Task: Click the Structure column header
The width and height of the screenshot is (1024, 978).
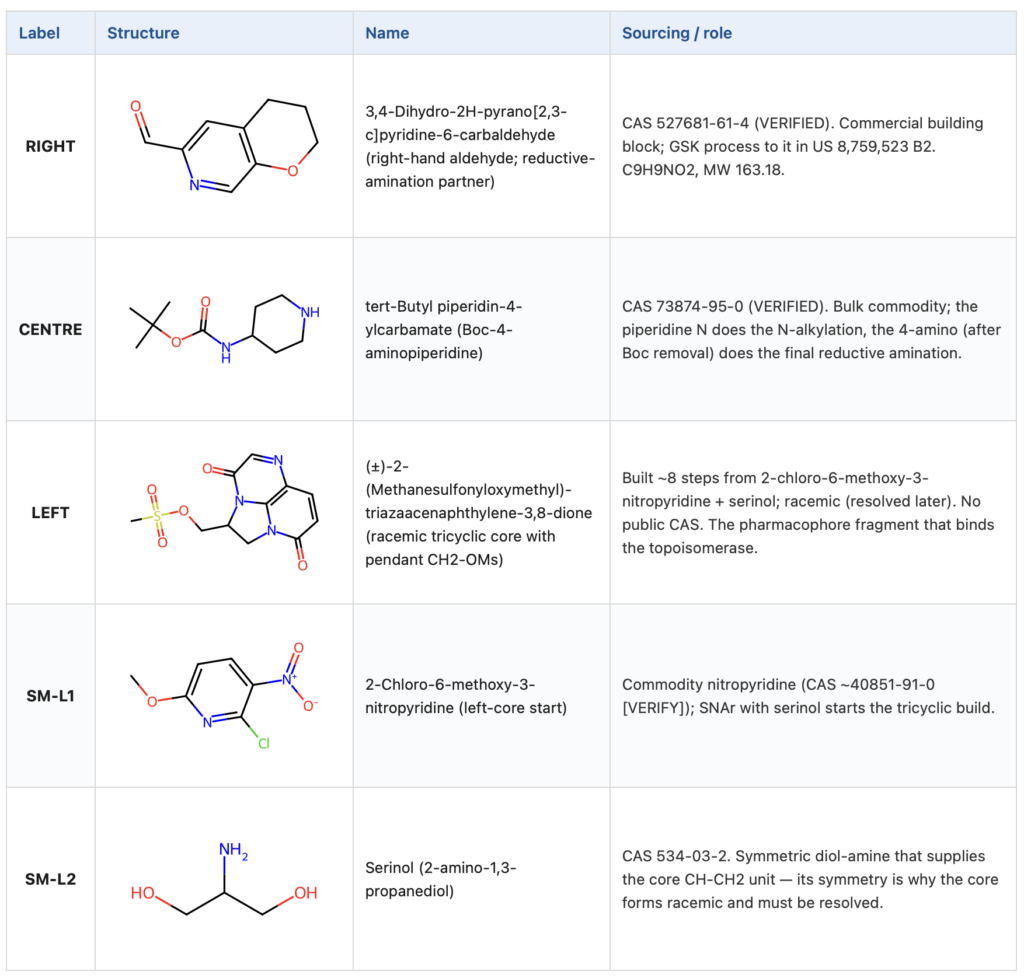Action: [x=143, y=33]
